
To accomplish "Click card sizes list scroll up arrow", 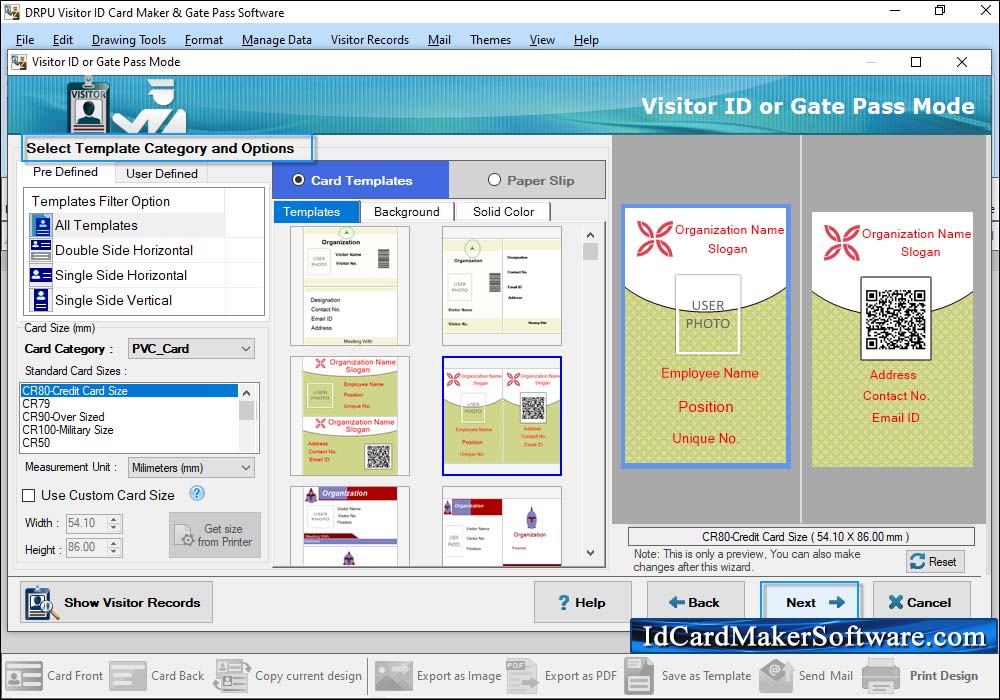I will coord(246,392).
